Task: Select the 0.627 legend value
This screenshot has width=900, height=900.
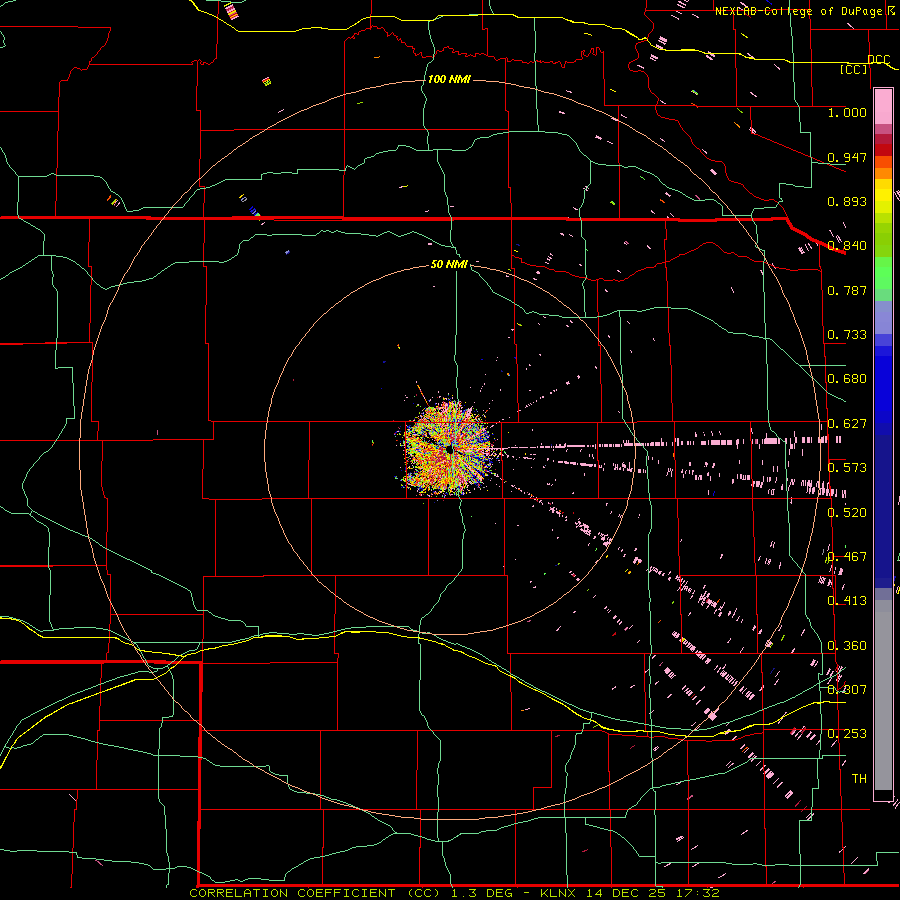Action: coord(847,424)
